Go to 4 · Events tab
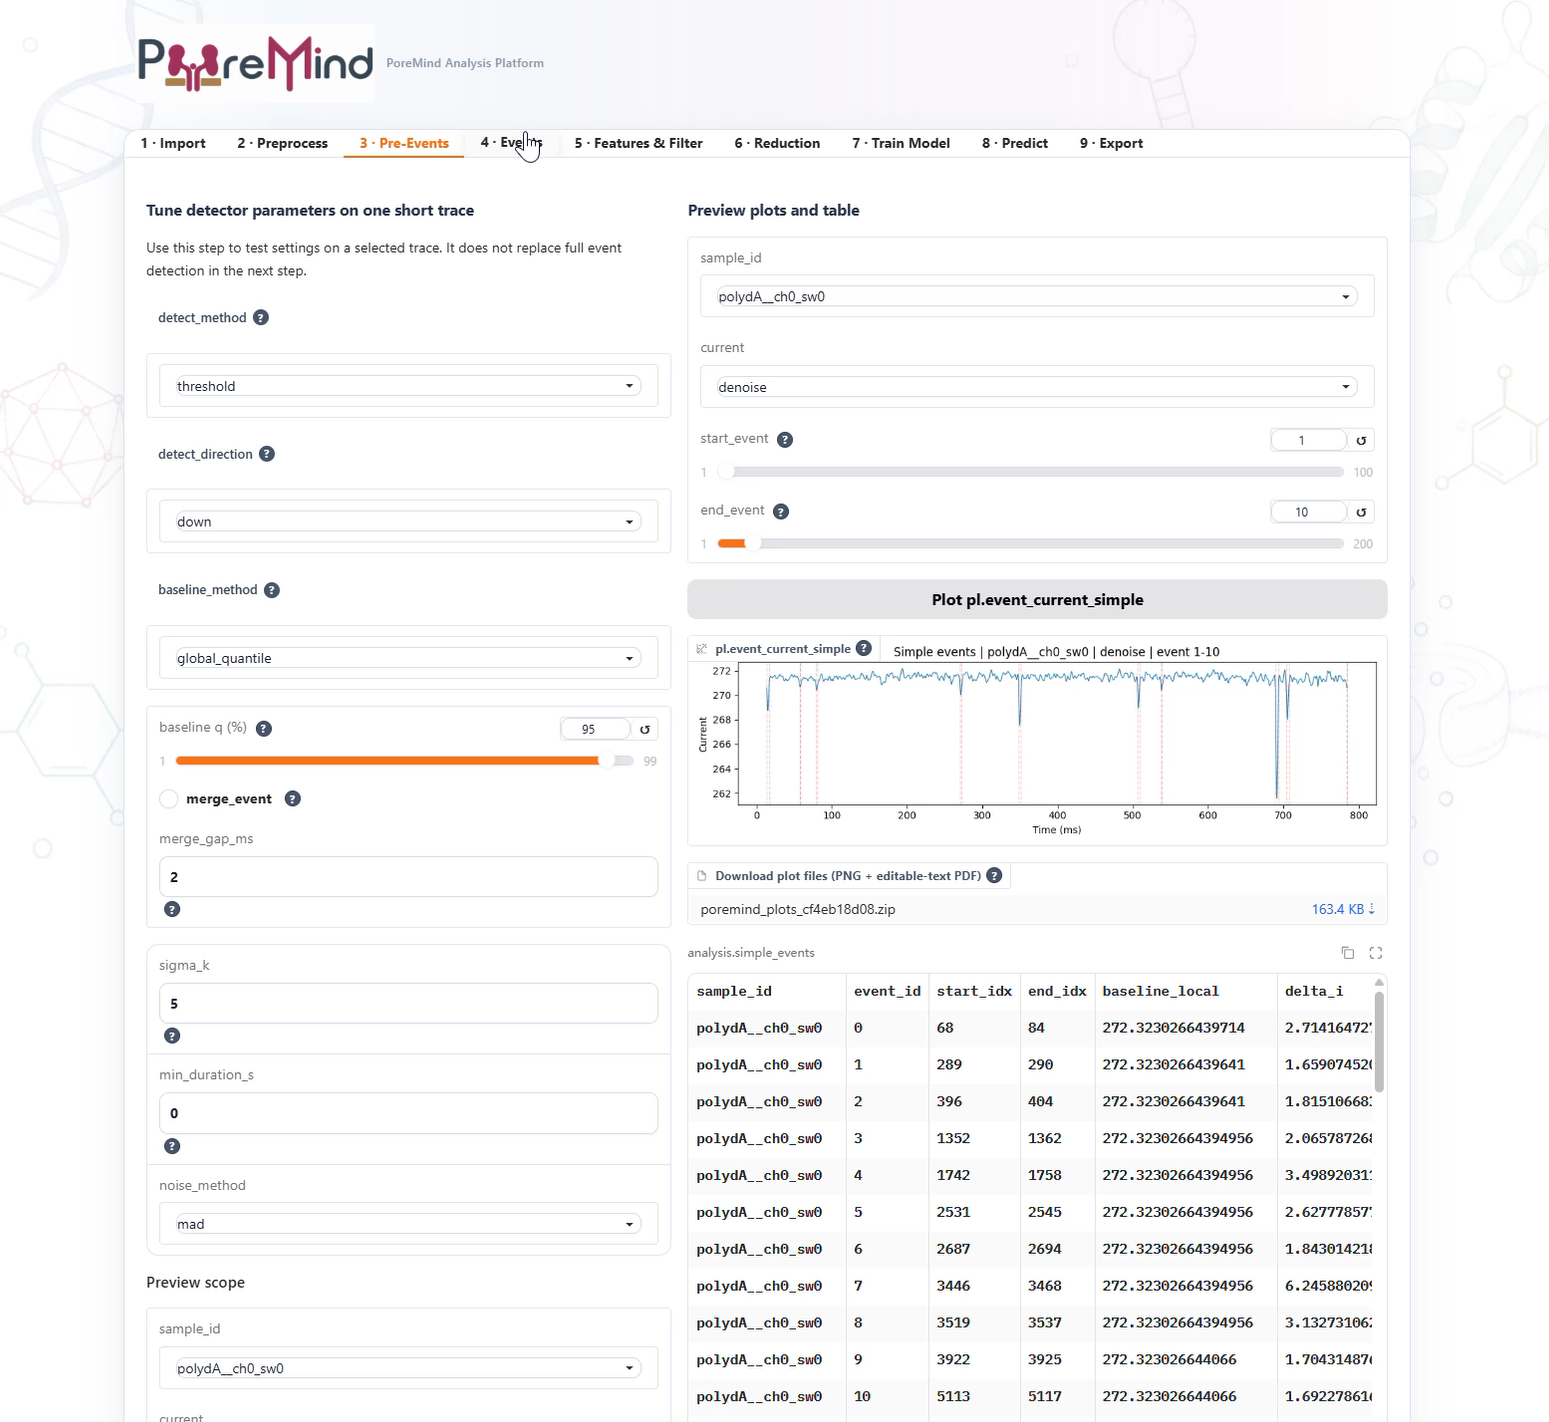The width and height of the screenshot is (1549, 1422). tap(511, 143)
